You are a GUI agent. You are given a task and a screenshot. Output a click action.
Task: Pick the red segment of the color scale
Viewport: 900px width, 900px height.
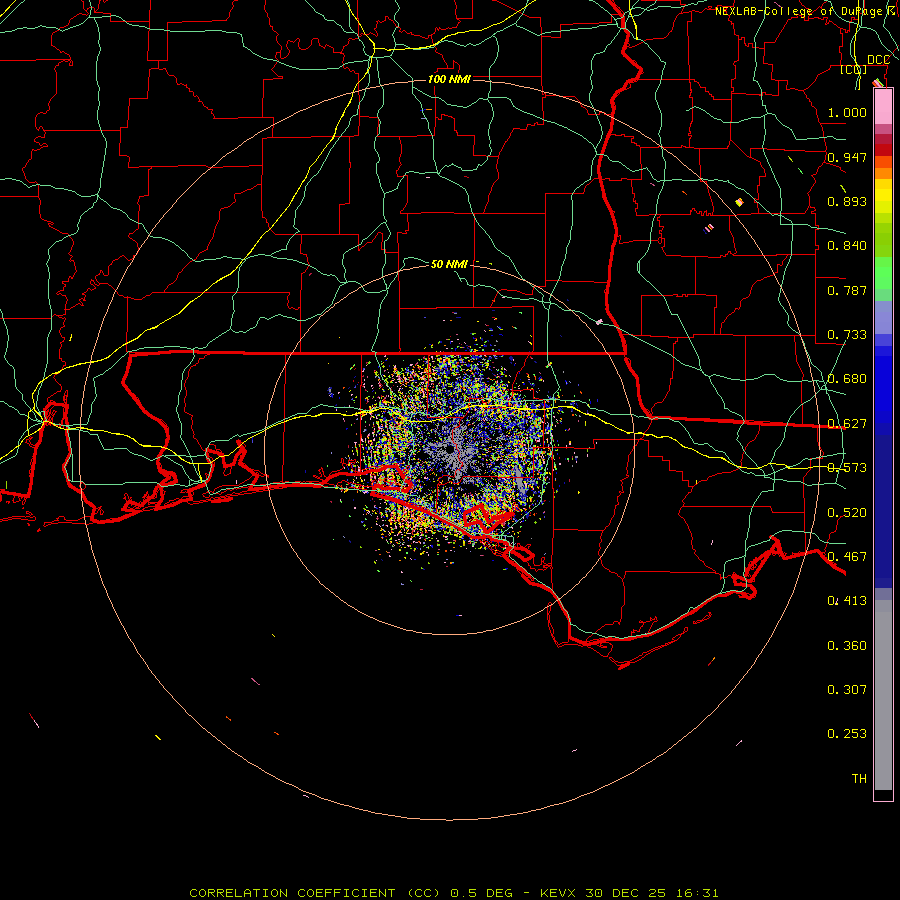tap(883, 150)
